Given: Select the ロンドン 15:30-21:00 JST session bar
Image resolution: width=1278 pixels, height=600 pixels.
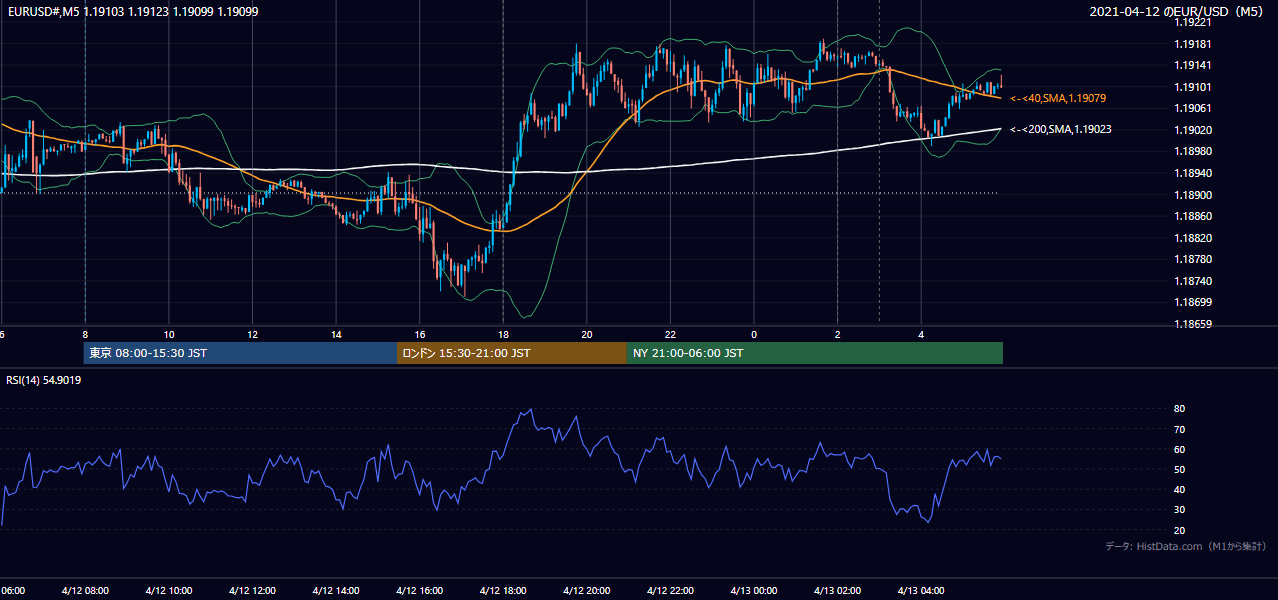Looking at the screenshot, I should coord(512,353).
